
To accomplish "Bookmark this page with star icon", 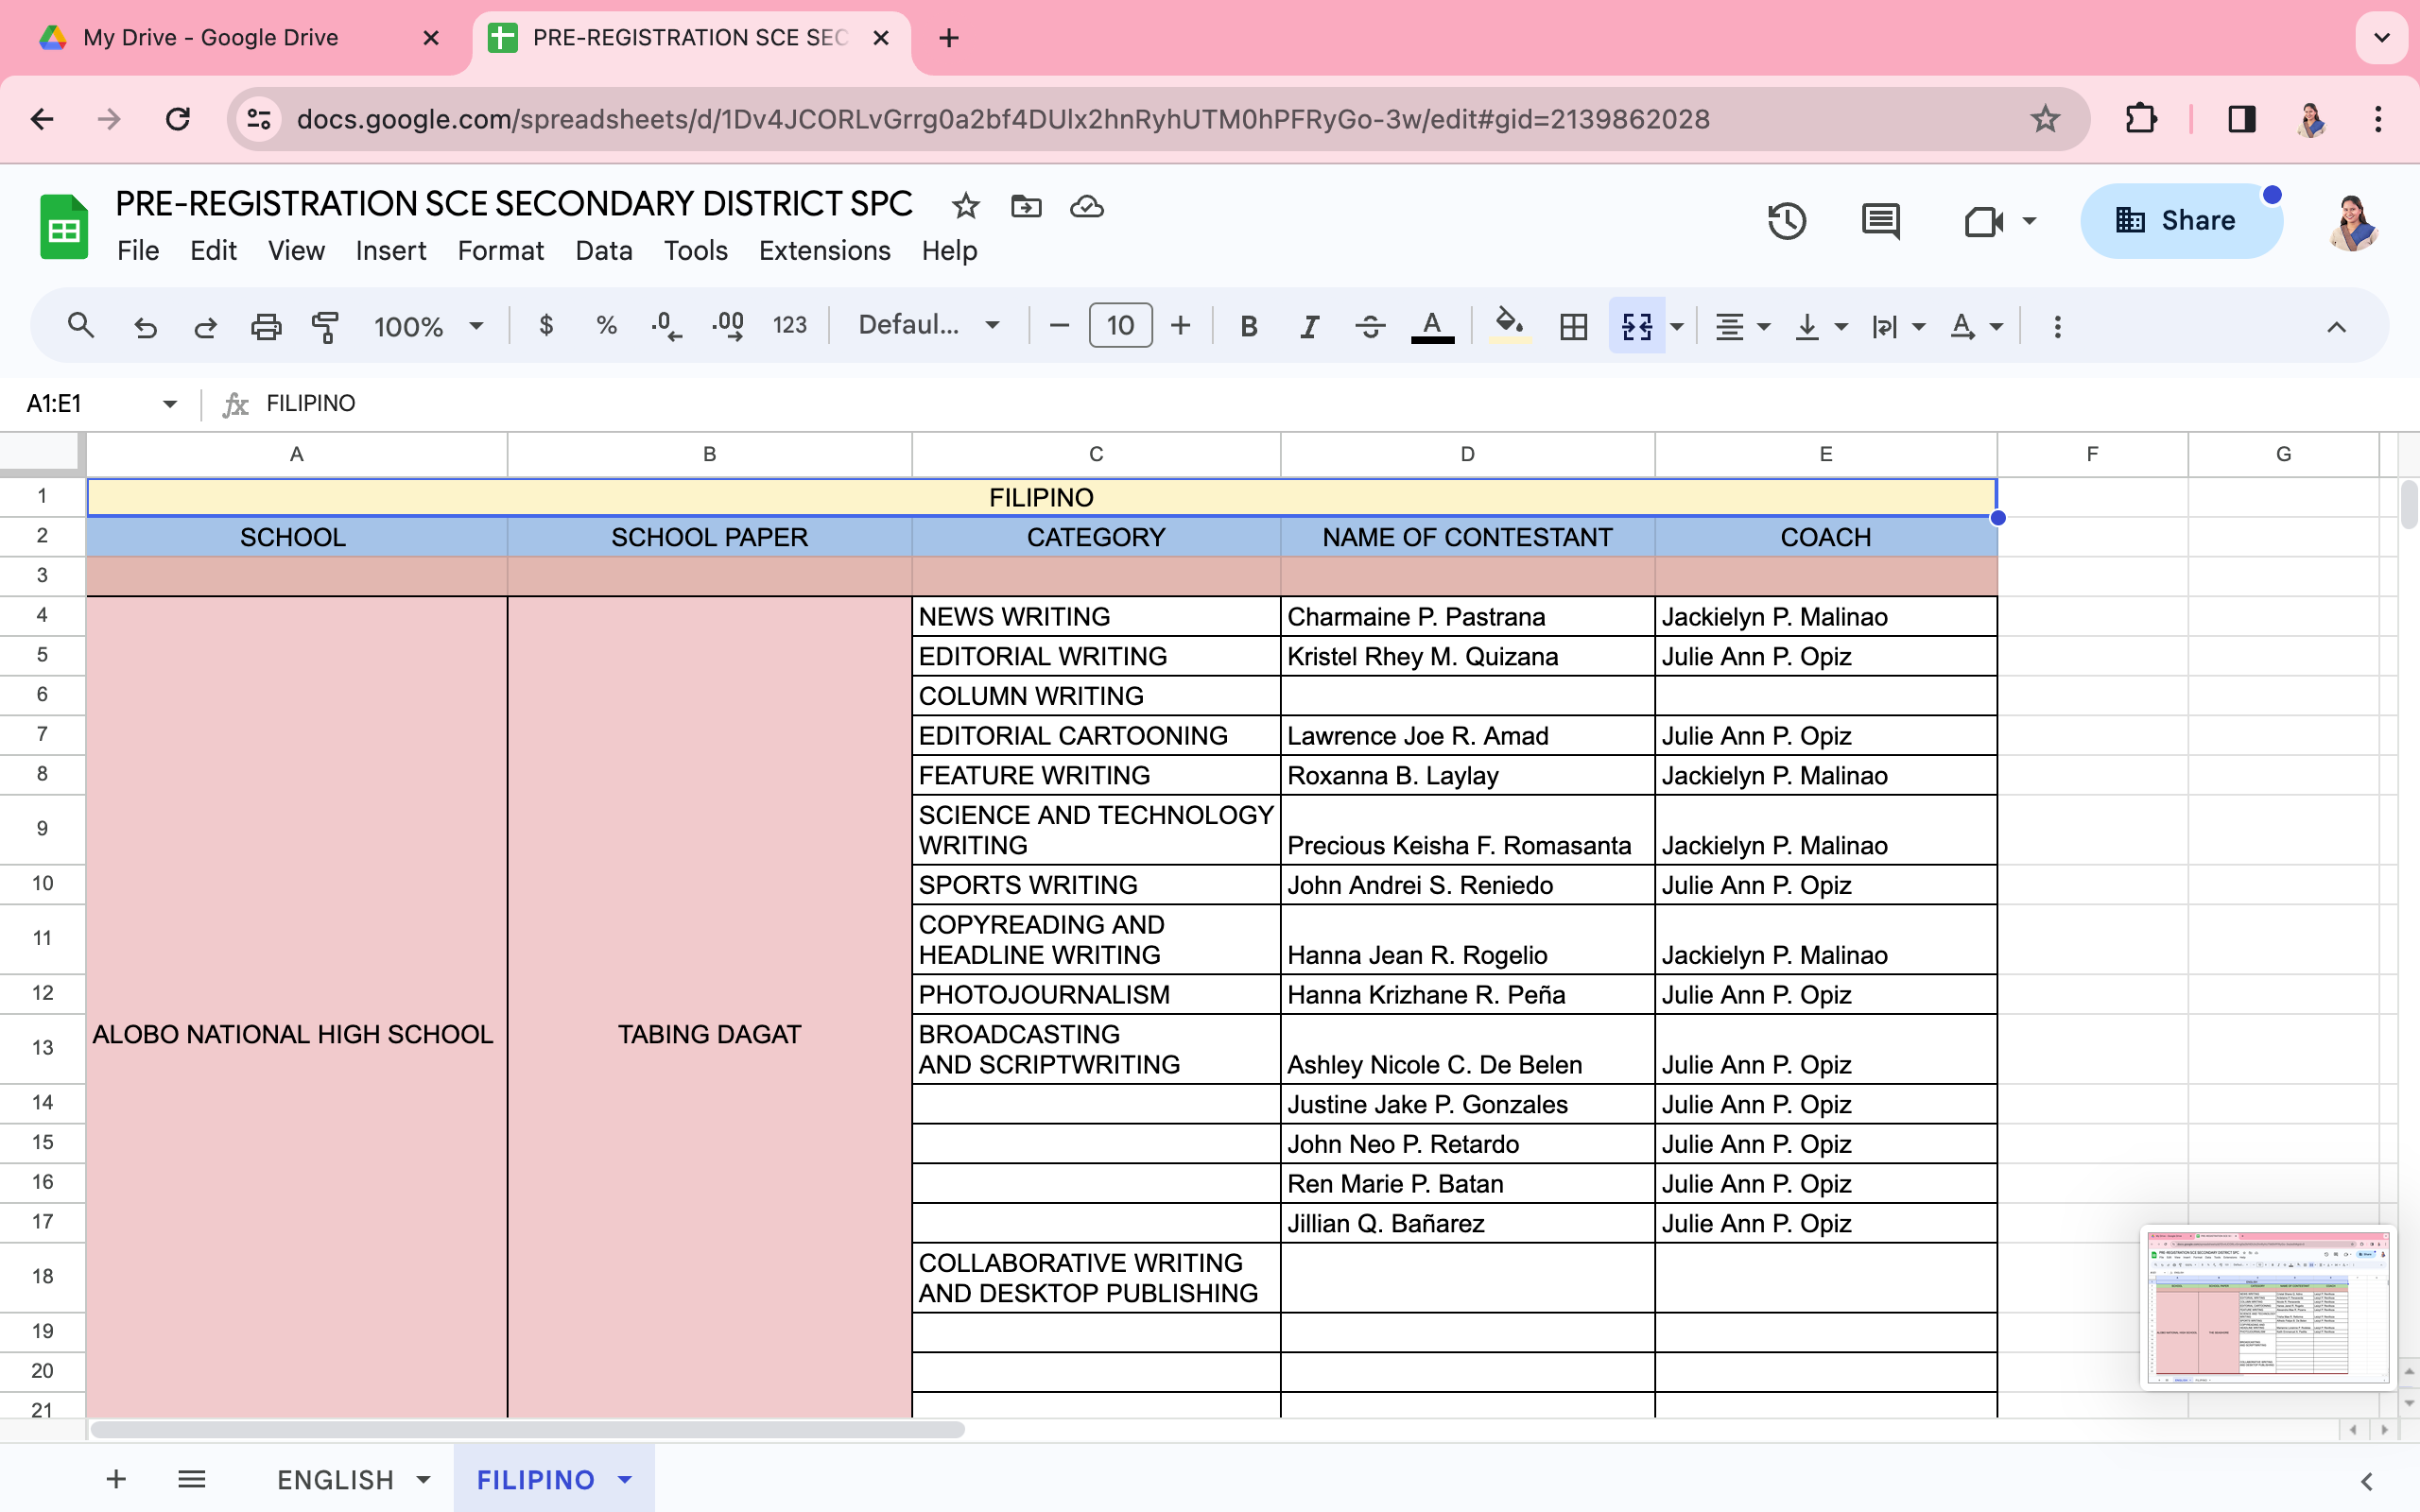I will pyautogui.click(x=2045, y=119).
